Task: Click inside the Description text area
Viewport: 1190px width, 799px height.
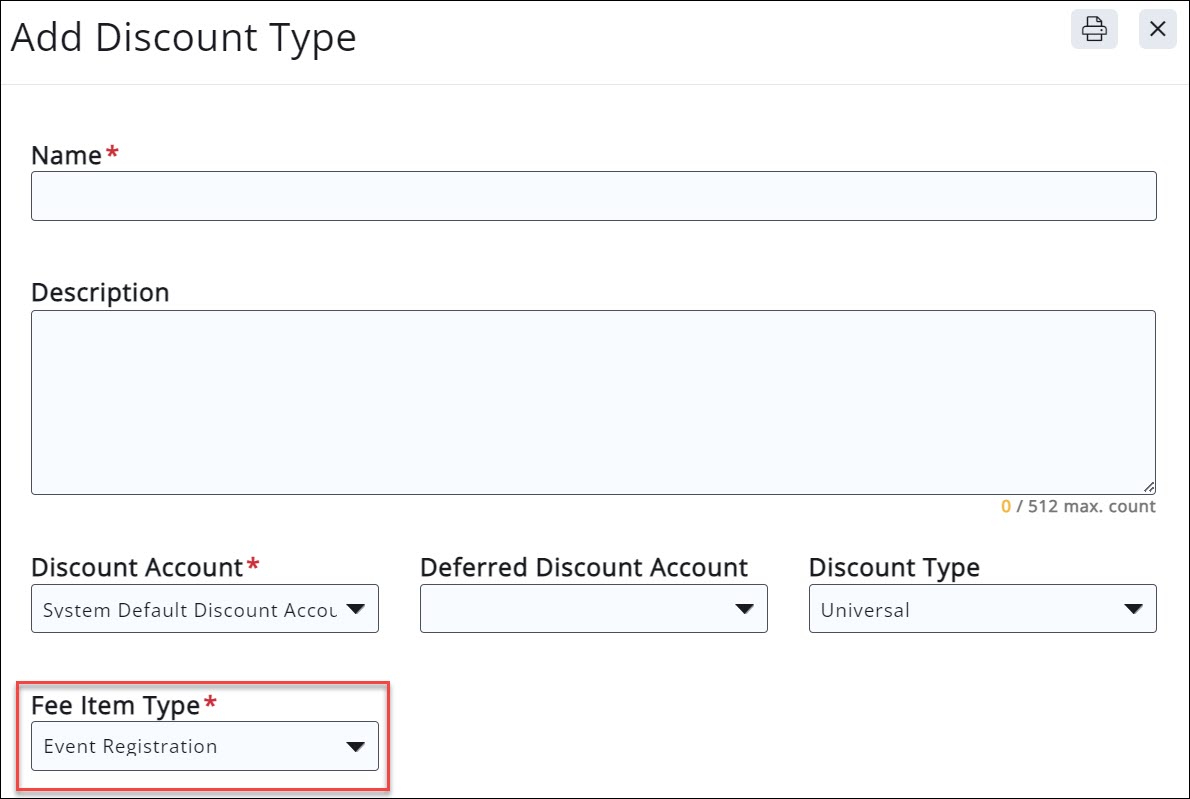Action: 594,400
